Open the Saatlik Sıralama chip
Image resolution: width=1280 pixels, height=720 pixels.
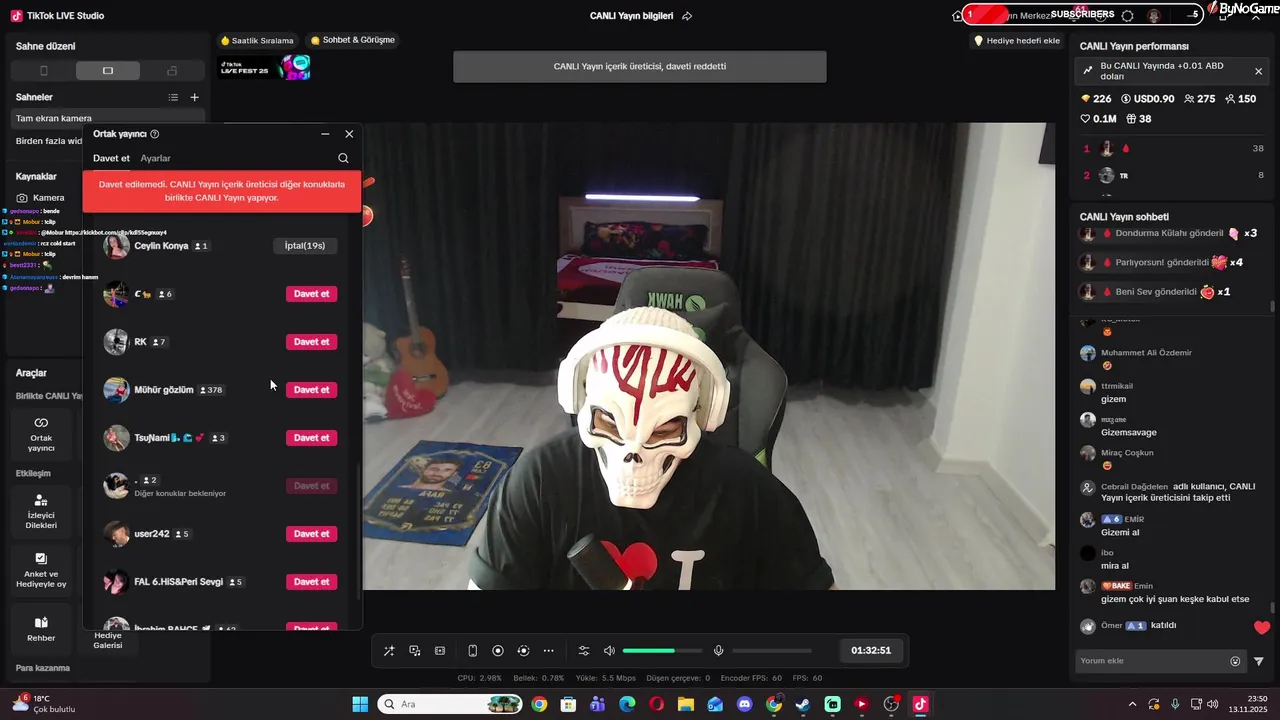[257, 41]
